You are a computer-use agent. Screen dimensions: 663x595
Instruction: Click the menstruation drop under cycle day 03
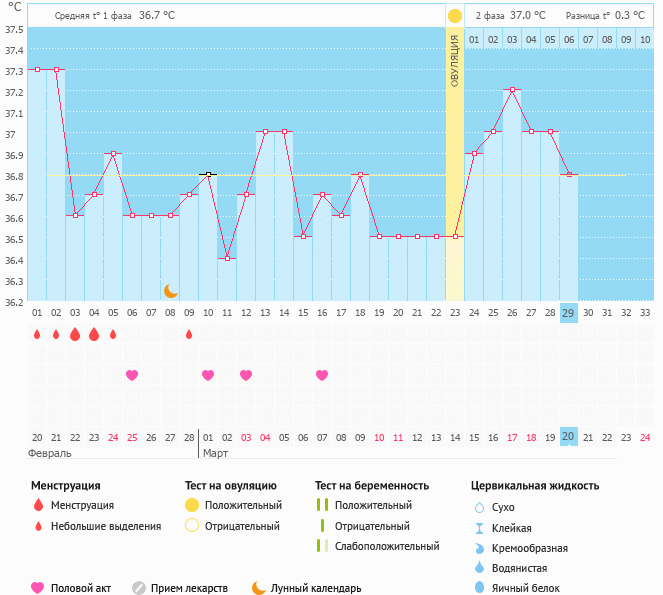(x=75, y=335)
